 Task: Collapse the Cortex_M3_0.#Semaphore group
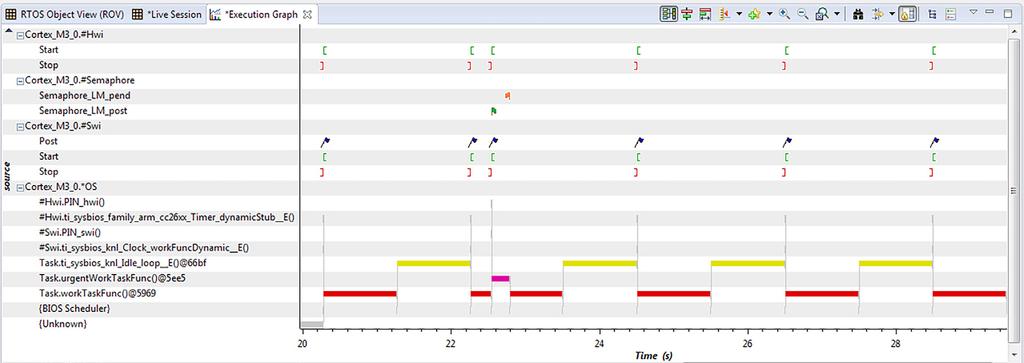tap(20, 80)
